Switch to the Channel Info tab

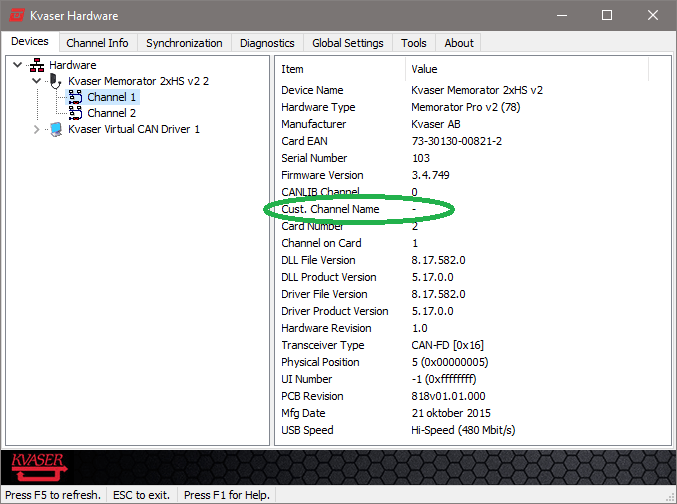(x=97, y=43)
